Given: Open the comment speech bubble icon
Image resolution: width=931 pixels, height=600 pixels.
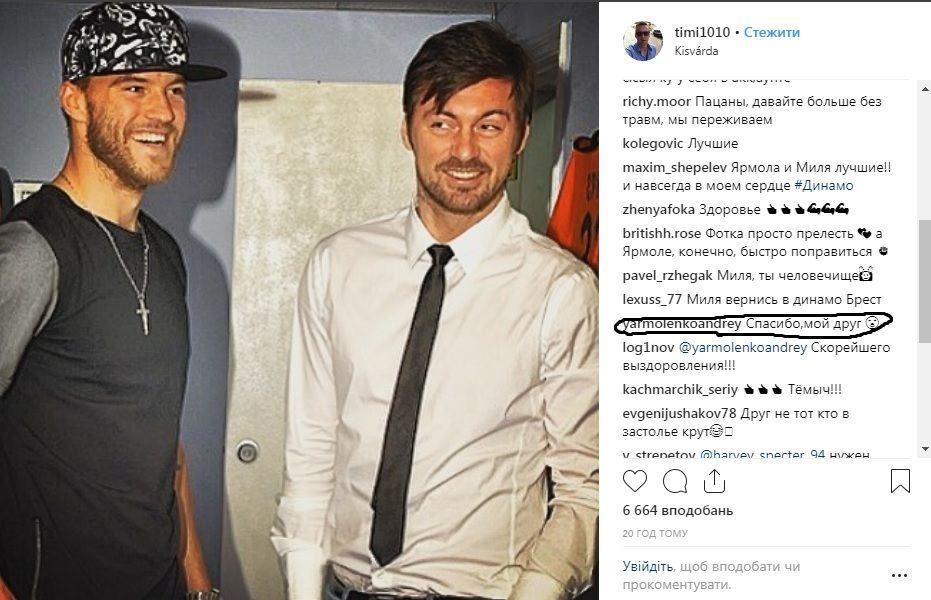Looking at the screenshot, I should (674, 481).
